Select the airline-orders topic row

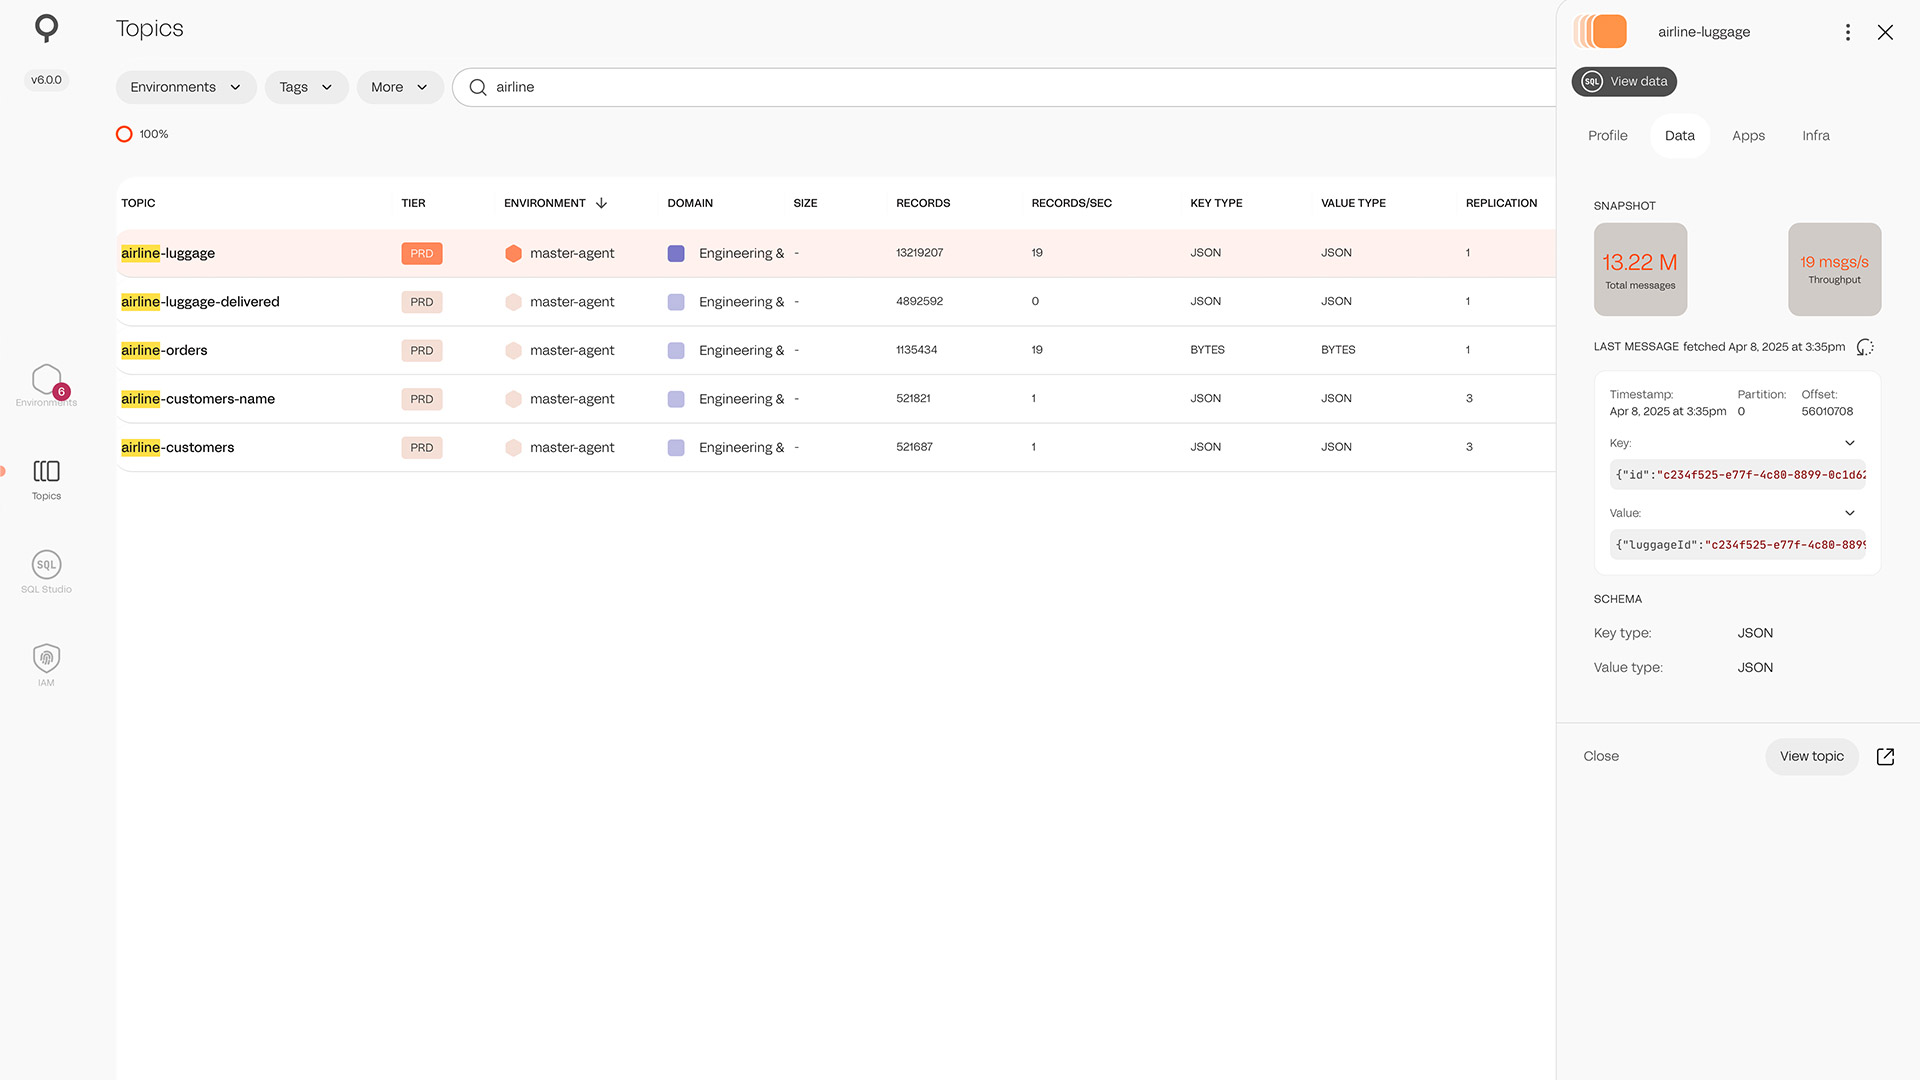click(165, 351)
